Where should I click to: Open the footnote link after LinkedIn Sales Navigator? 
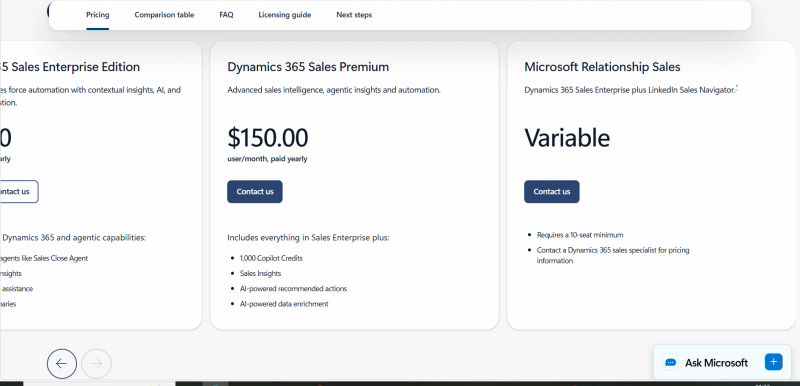737,88
